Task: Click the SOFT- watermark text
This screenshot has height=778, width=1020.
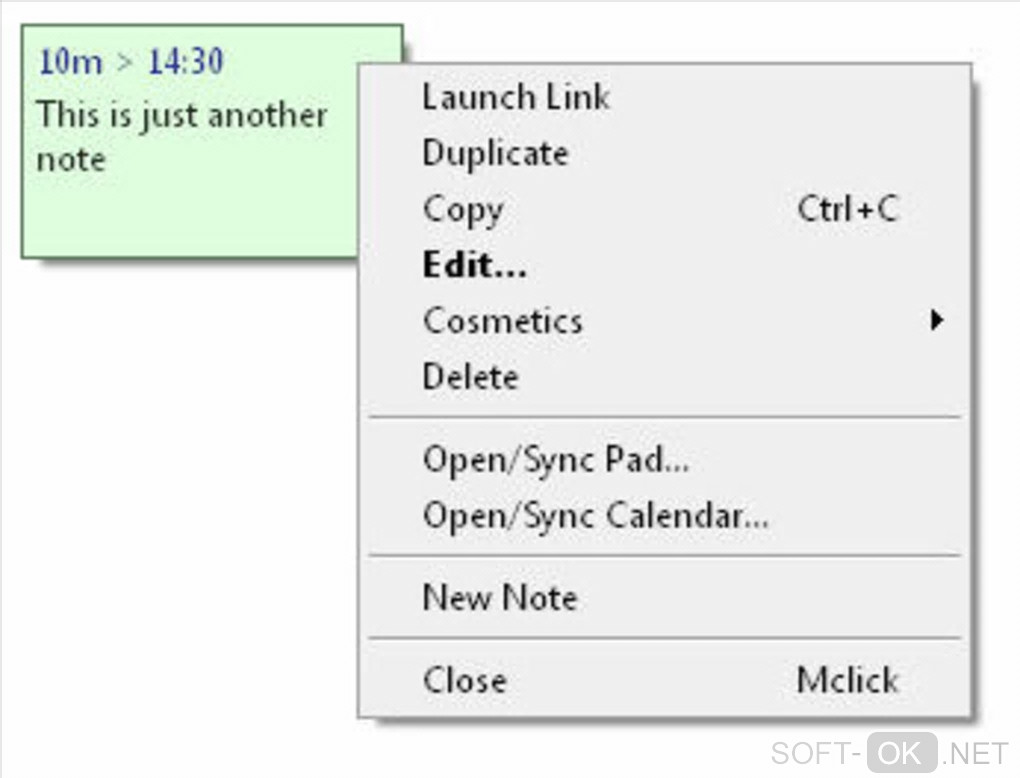Action: (815, 751)
